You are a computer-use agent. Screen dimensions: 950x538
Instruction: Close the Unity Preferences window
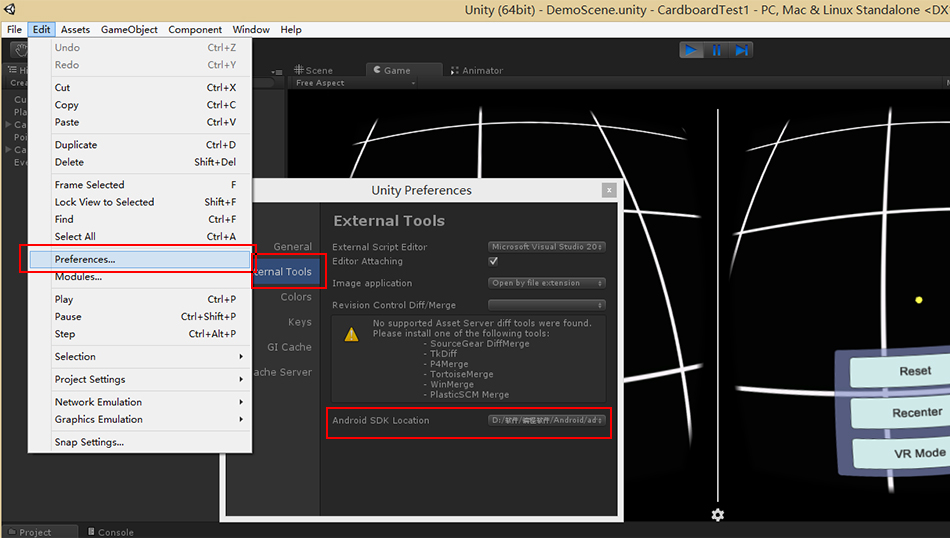click(x=609, y=190)
